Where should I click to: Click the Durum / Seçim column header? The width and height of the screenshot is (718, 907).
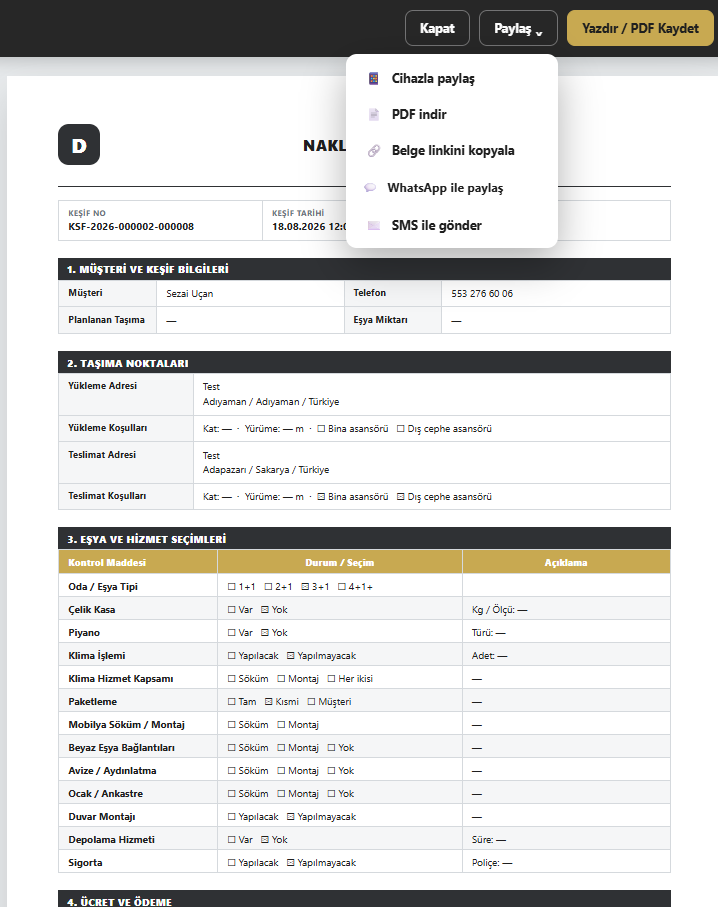(340, 562)
